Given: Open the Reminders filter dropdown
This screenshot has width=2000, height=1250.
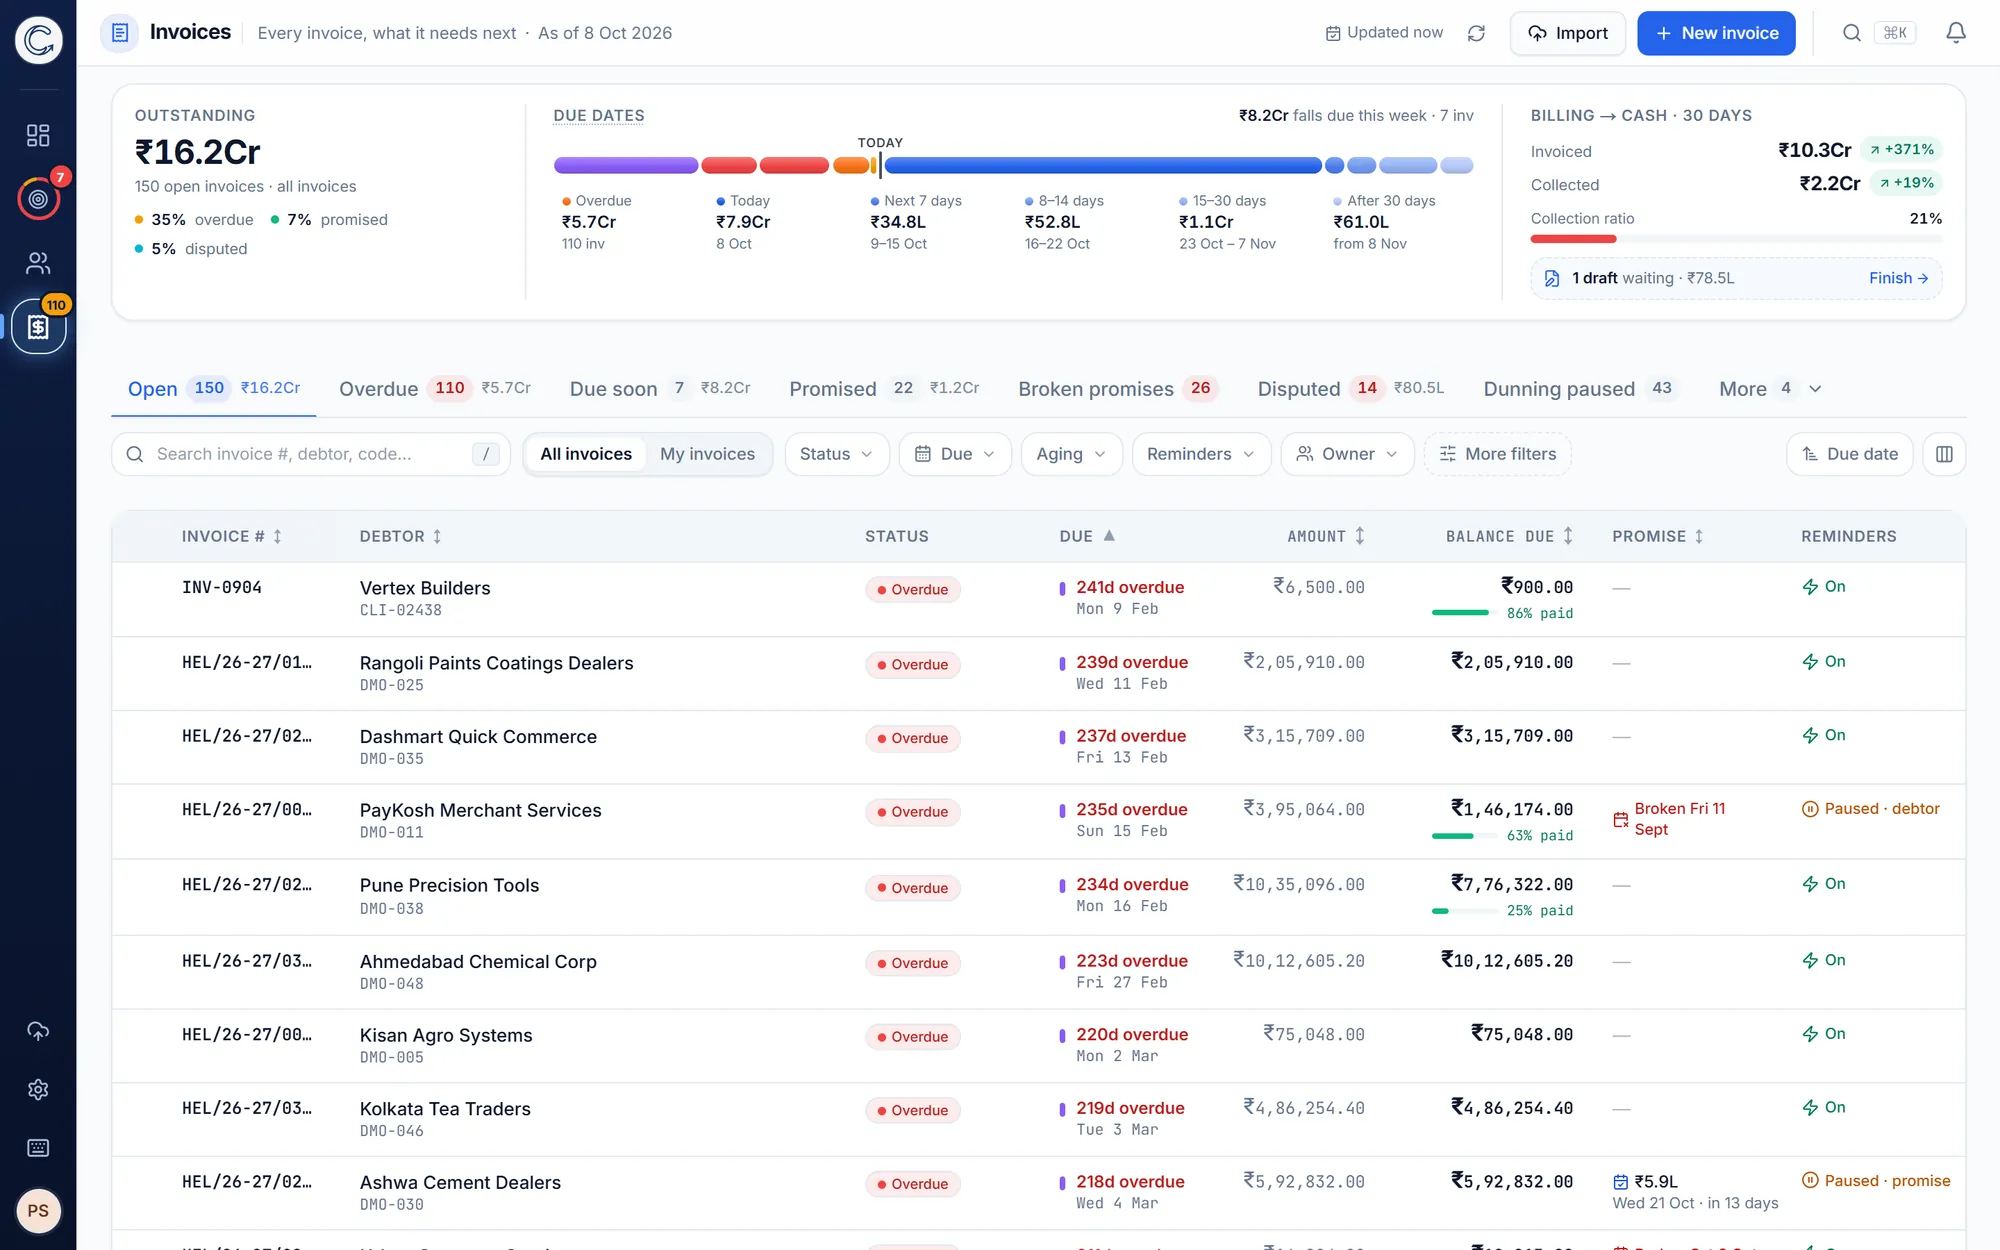Looking at the screenshot, I should 1201,454.
